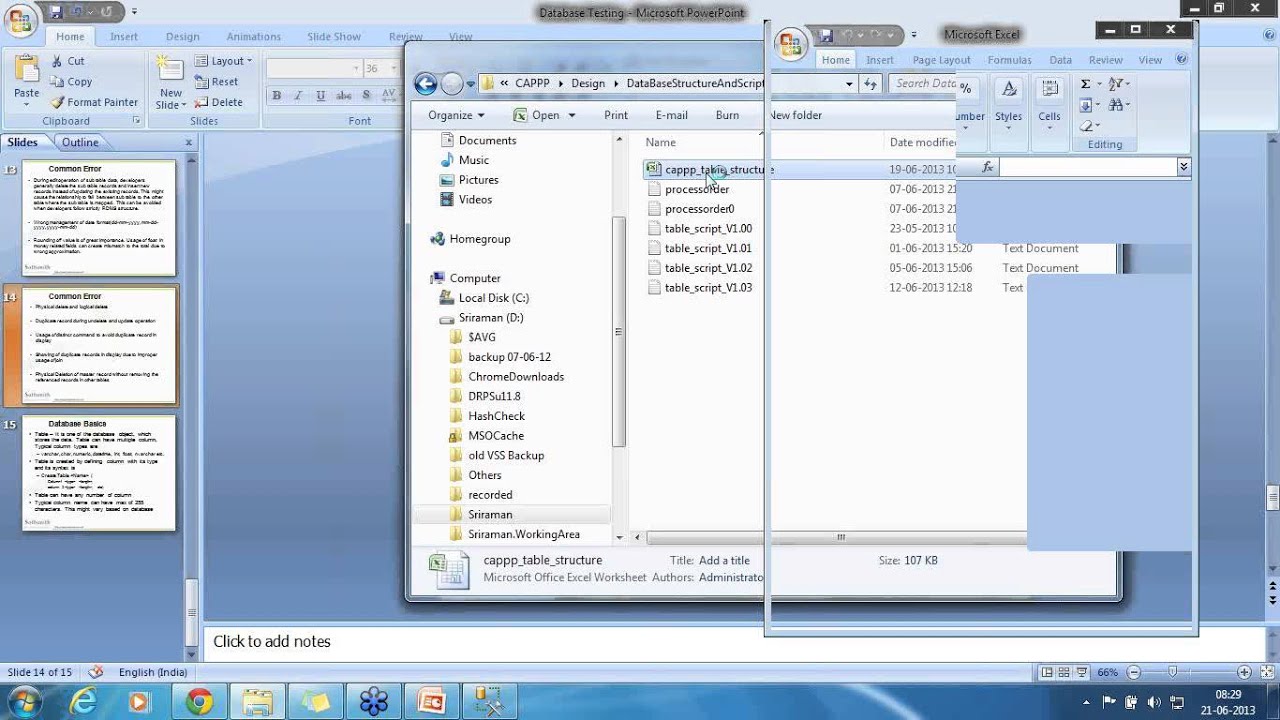The width and height of the screenshot is (1280, 720).
Task: Open the Organize dropdown in Explorer
Action: (456, 115)
